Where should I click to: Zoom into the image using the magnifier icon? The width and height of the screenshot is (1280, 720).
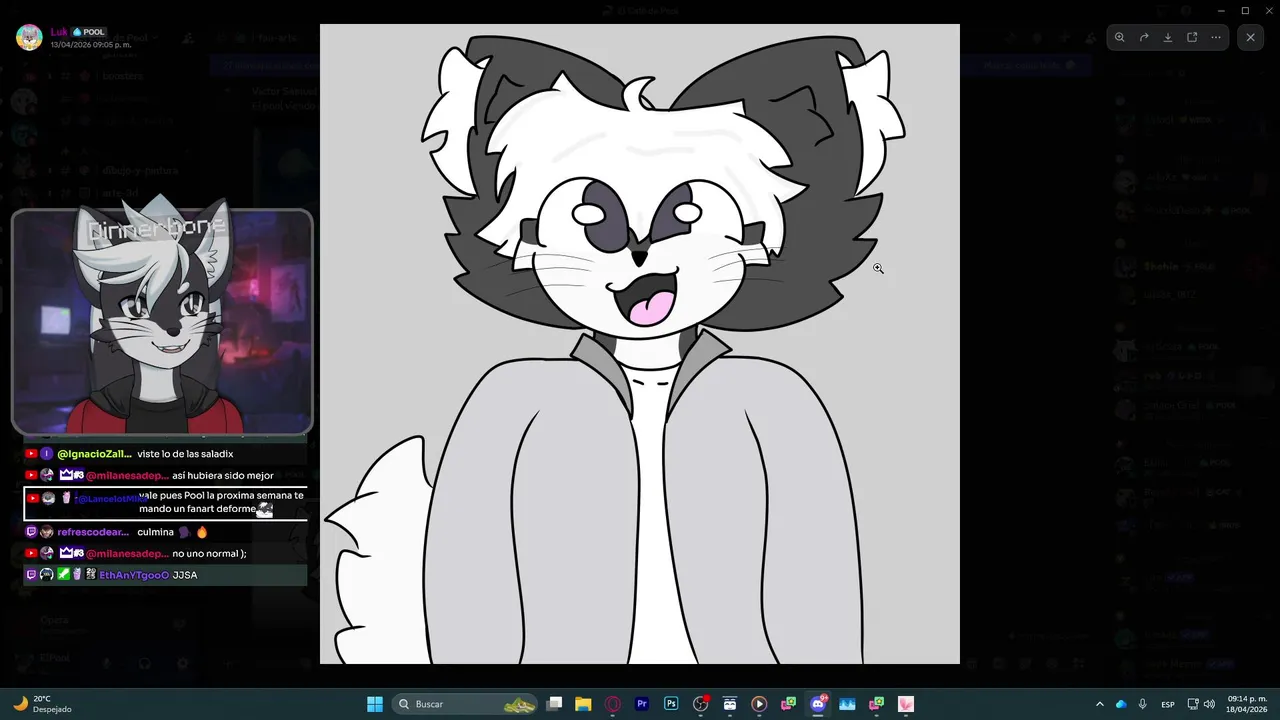[1120, 37]
